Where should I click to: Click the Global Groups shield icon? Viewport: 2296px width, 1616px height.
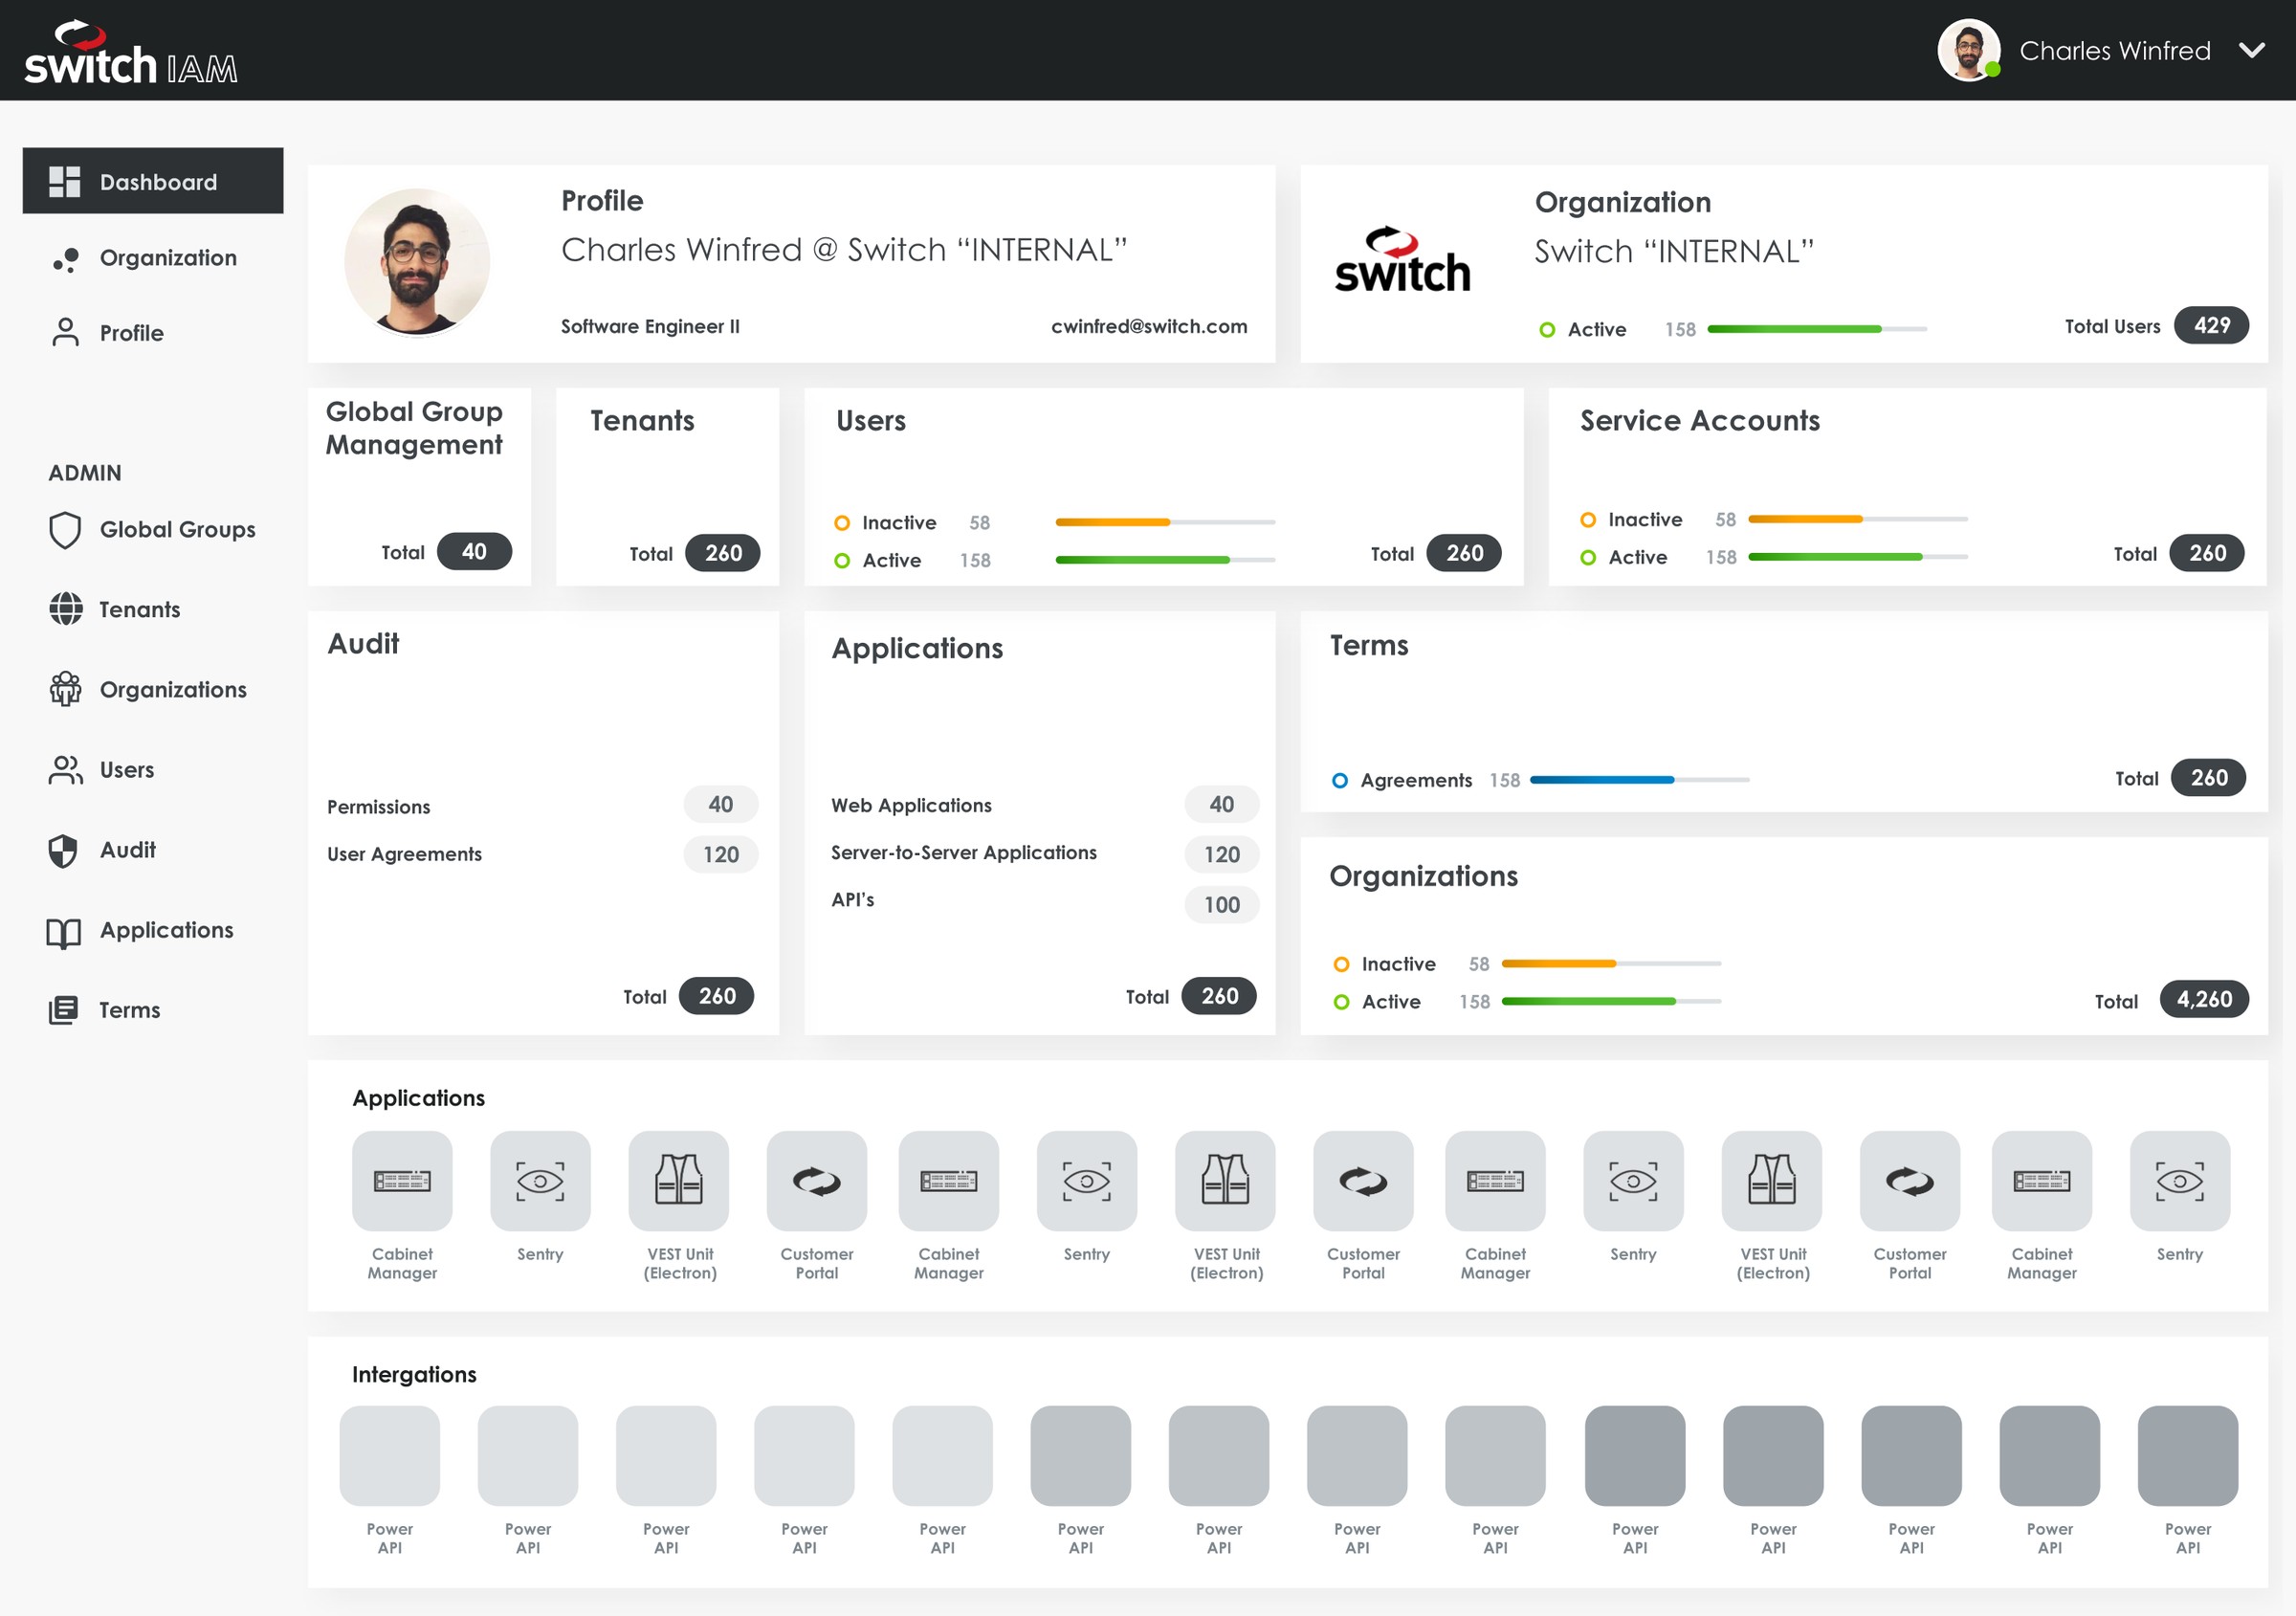tap(65, 530)
